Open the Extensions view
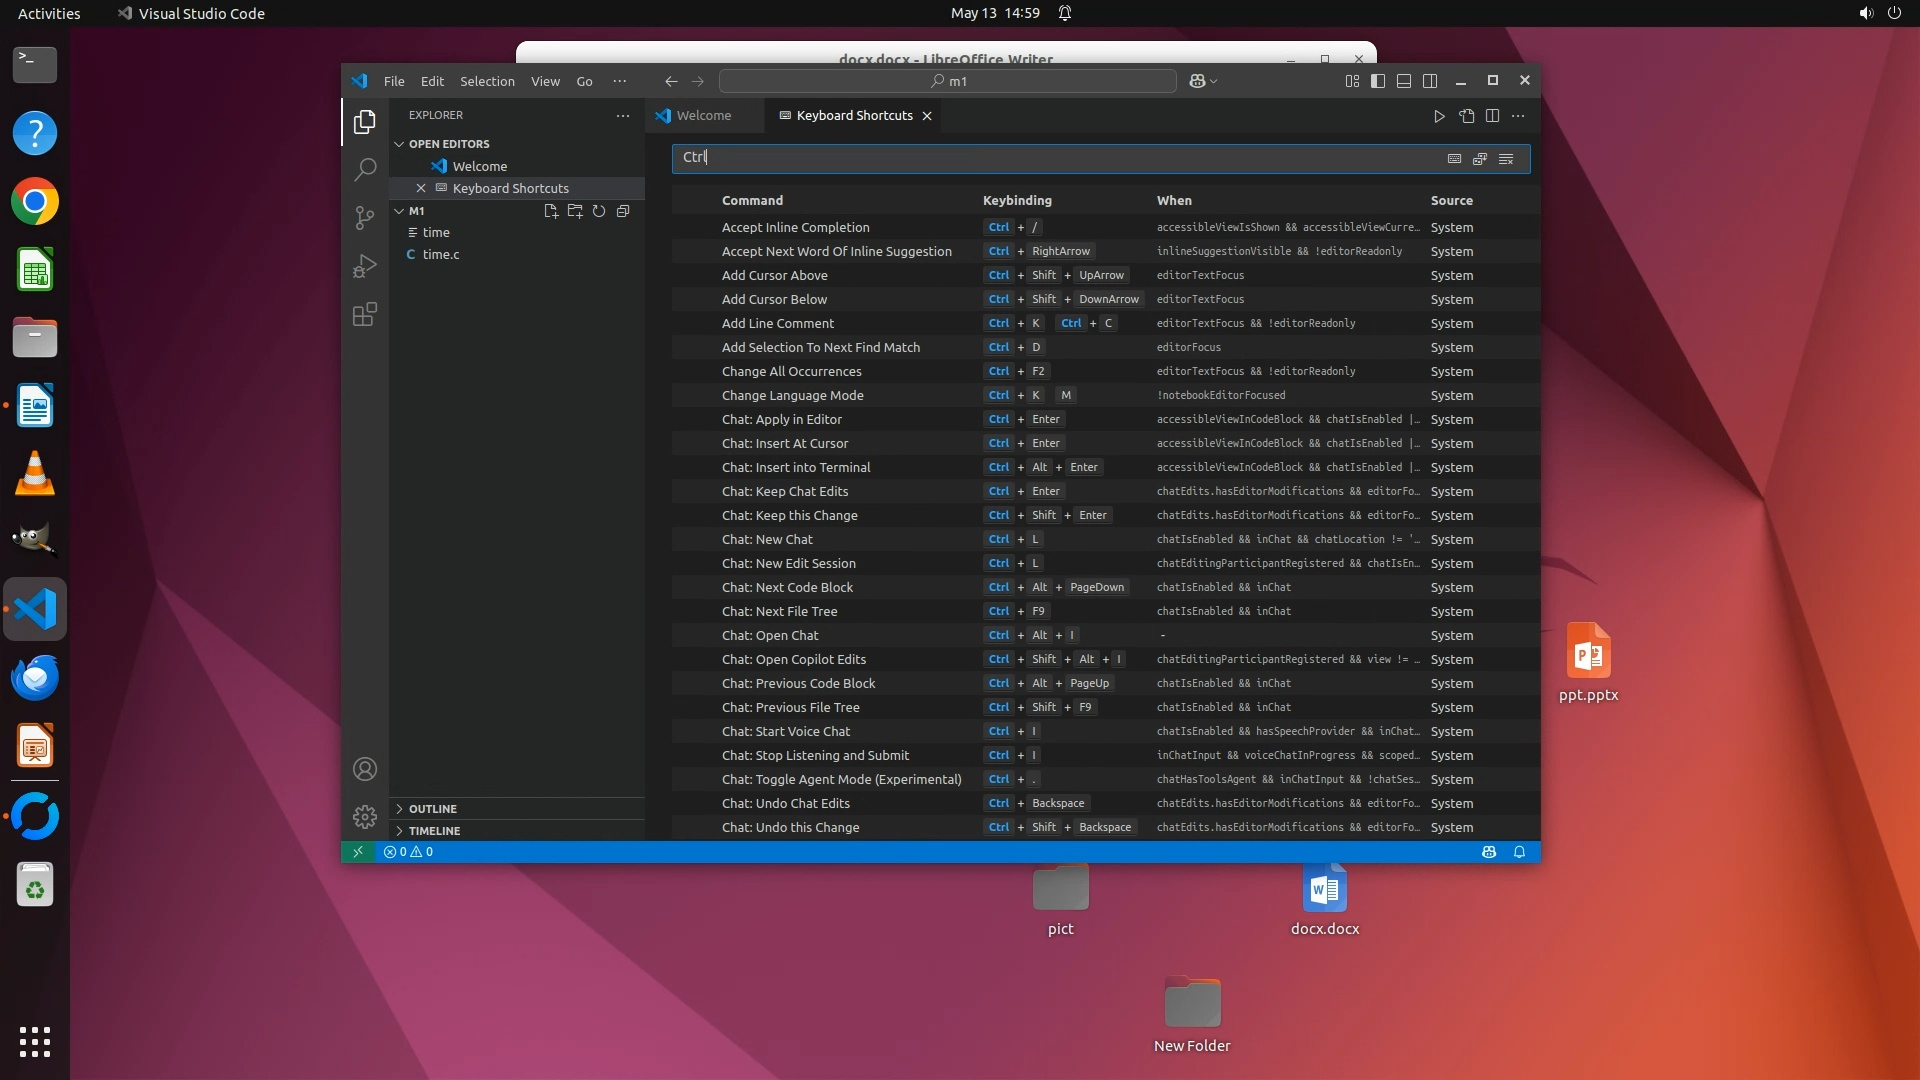Screen dimensions: 1920x1080 pyautogui.click(x=365, y=315)
